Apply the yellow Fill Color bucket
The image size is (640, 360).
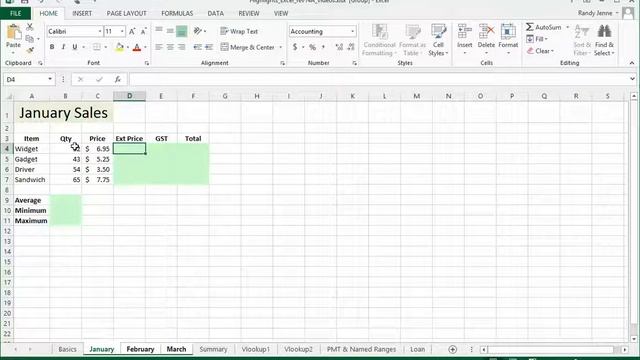120,47
